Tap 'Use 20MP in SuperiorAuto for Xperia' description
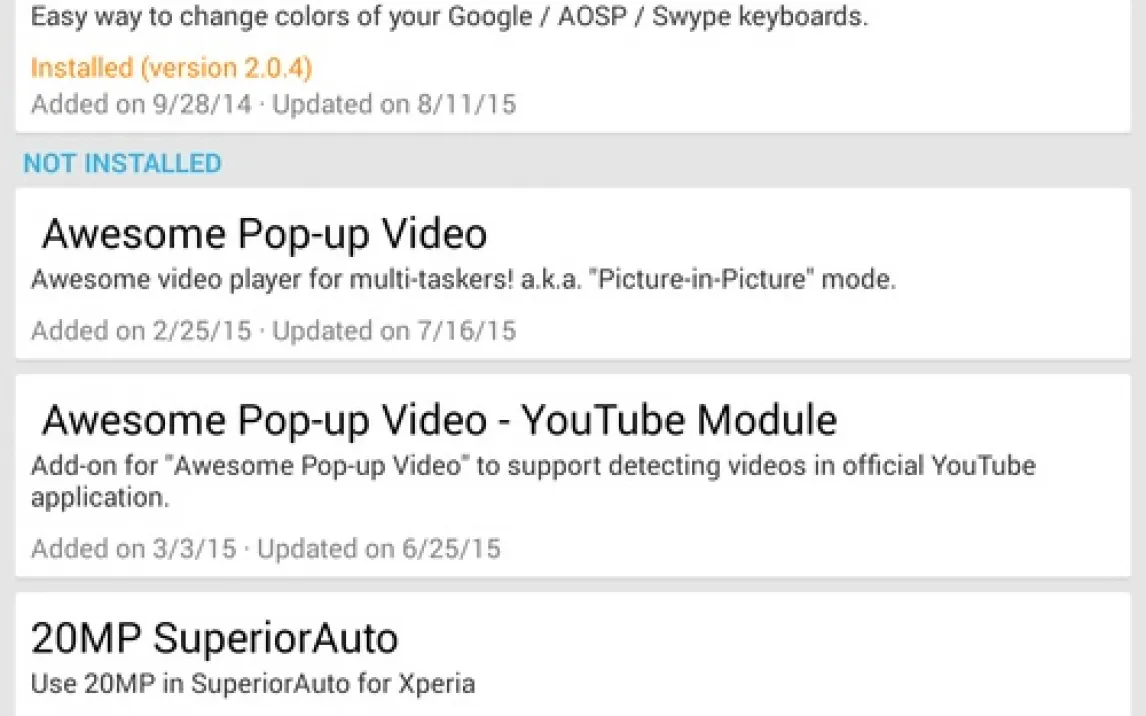 point(252,684)
